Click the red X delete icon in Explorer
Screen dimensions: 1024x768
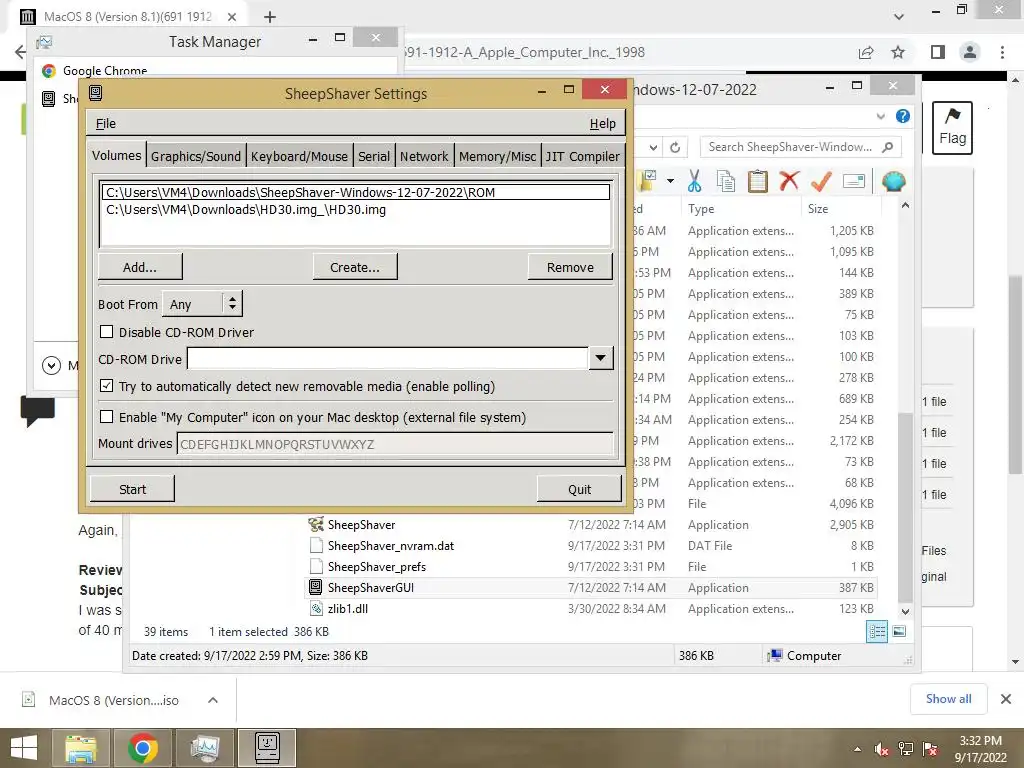click(x=789, y=180)
